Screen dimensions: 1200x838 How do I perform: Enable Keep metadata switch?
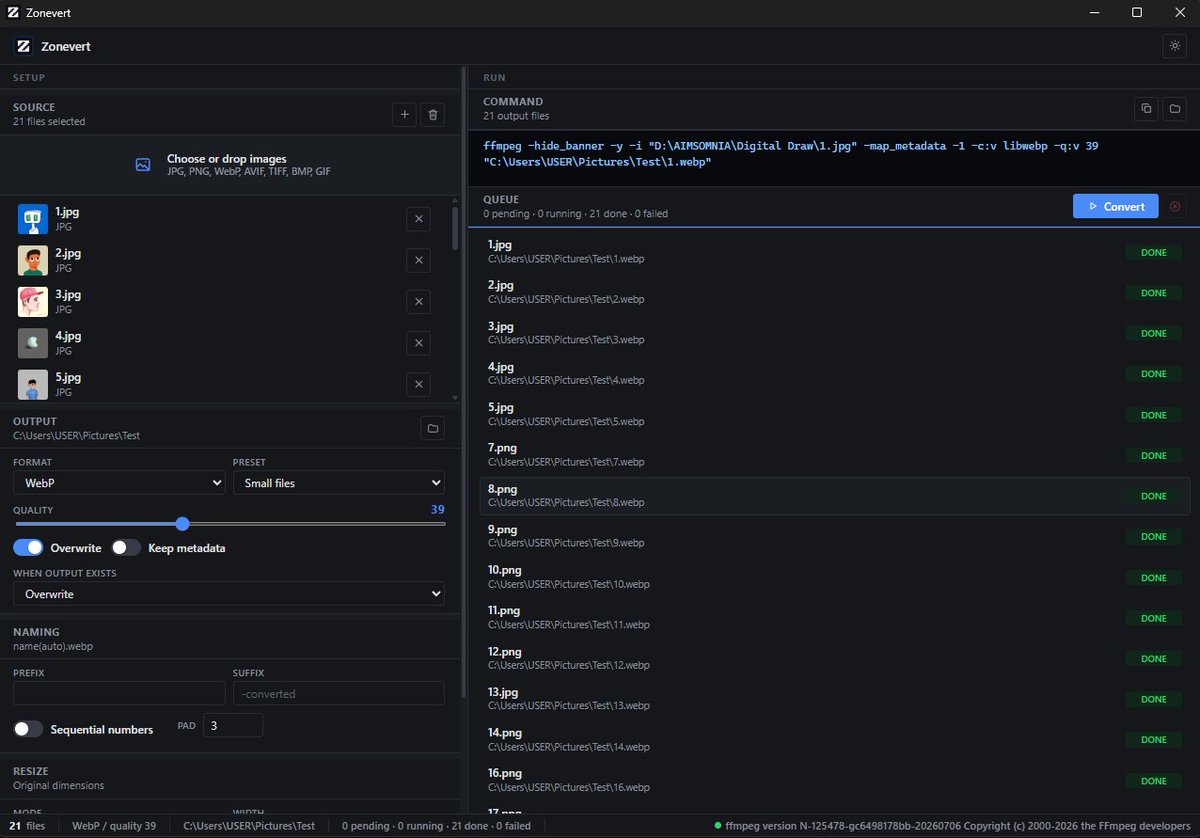pyautogui.click(x=126, y=548)
